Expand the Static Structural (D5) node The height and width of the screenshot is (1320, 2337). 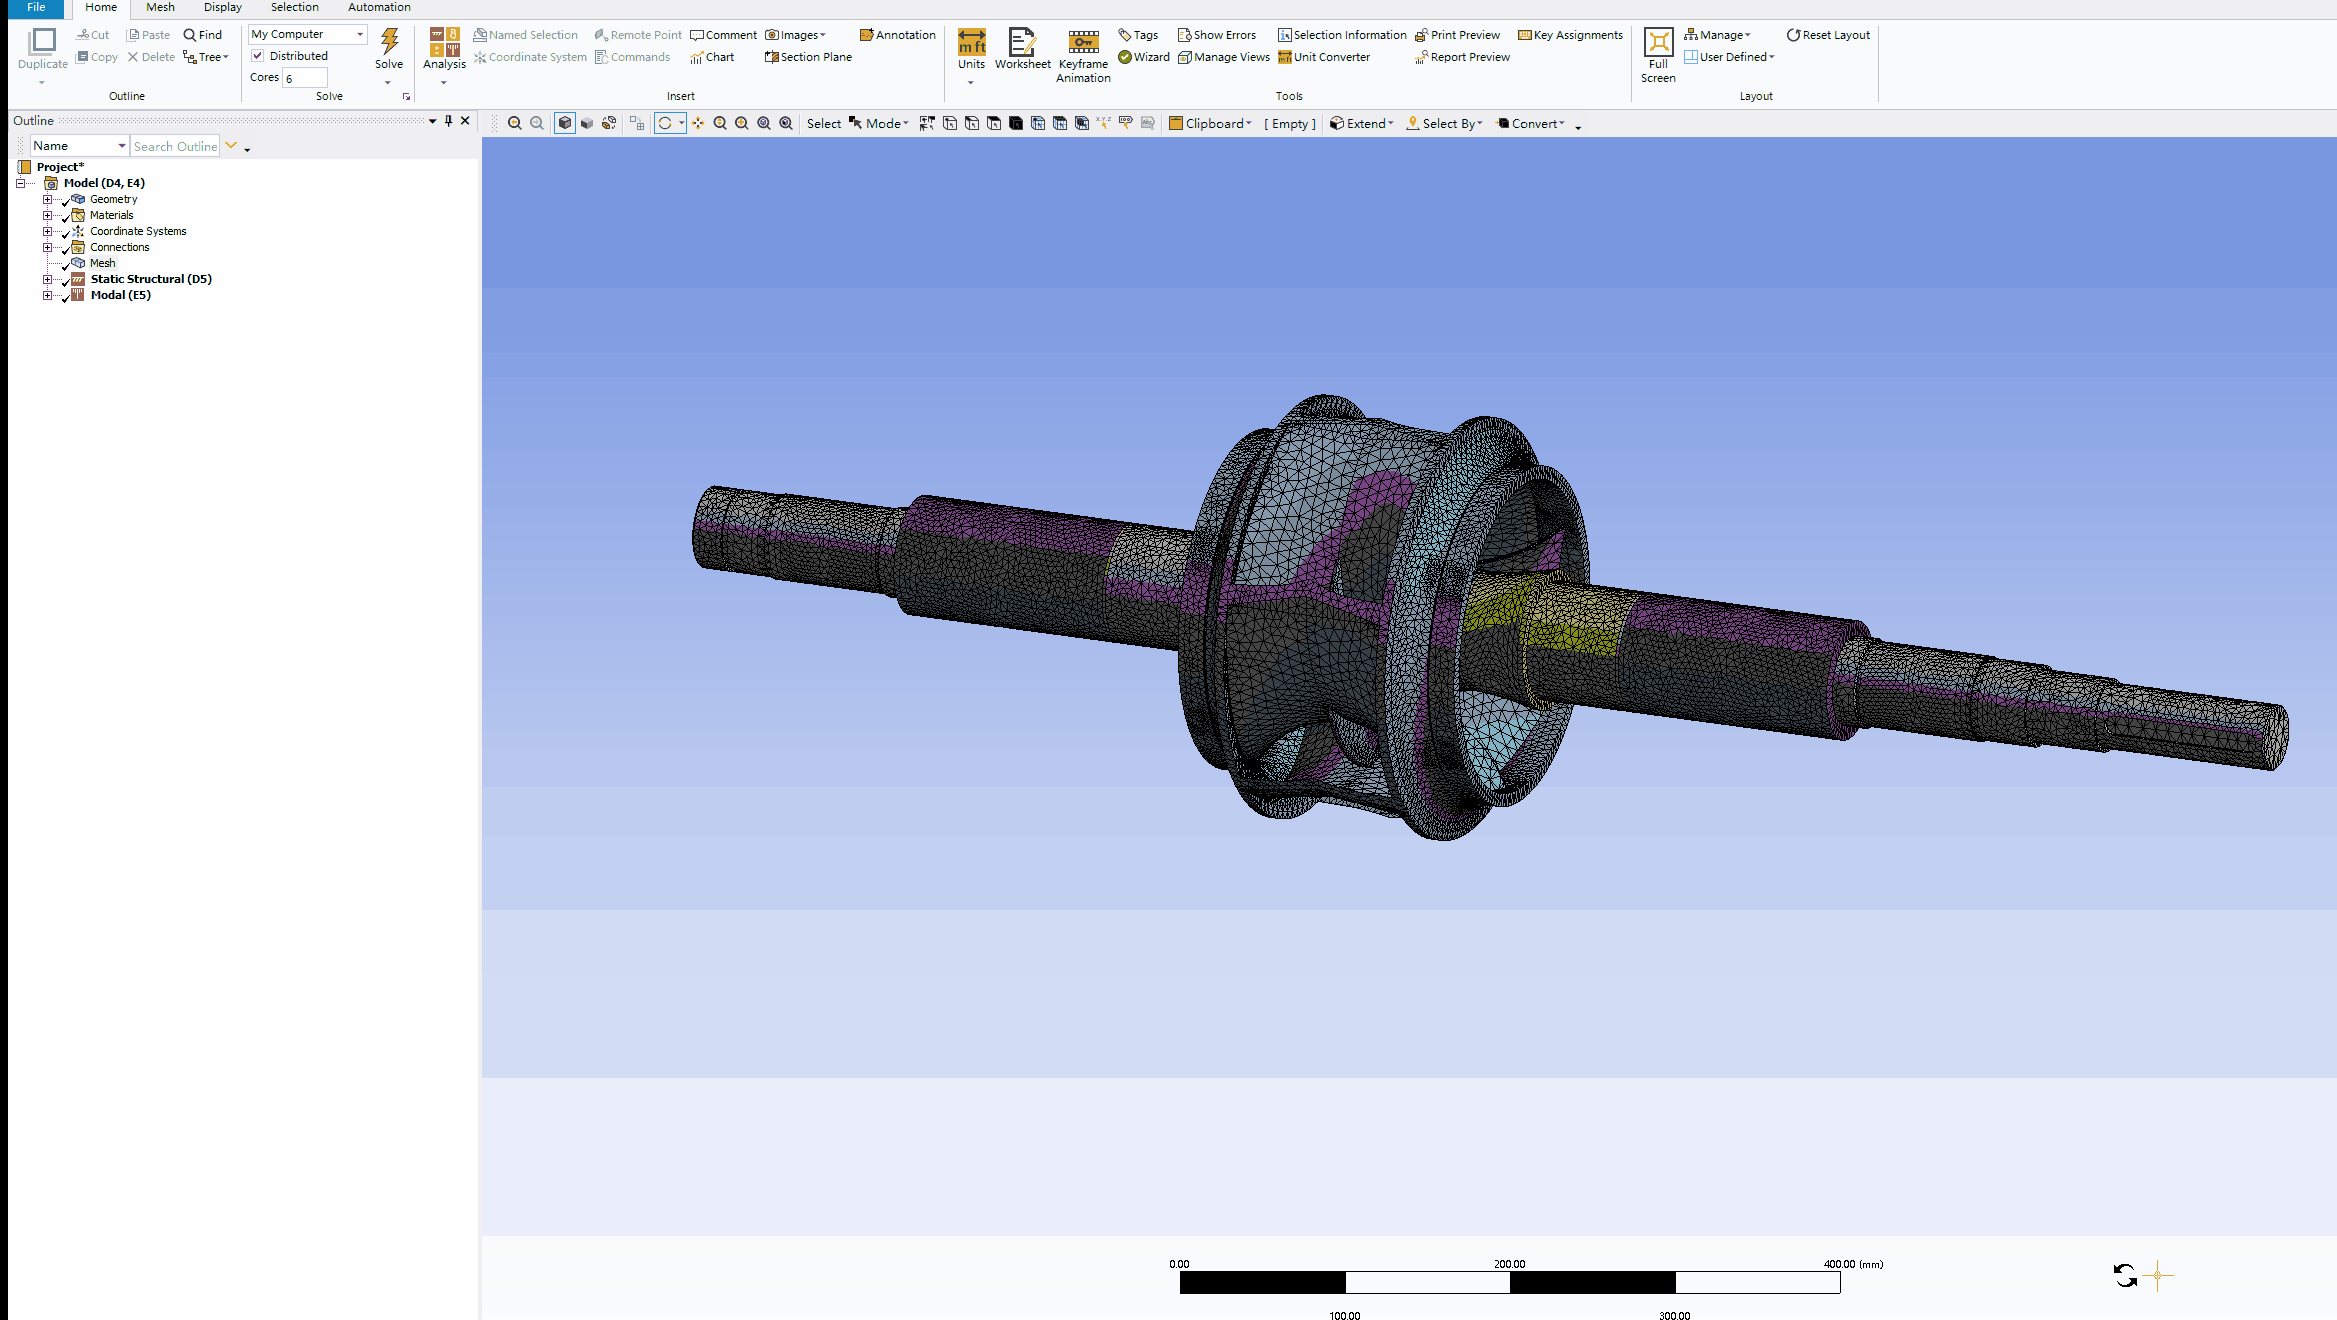(x=47, y=279)
